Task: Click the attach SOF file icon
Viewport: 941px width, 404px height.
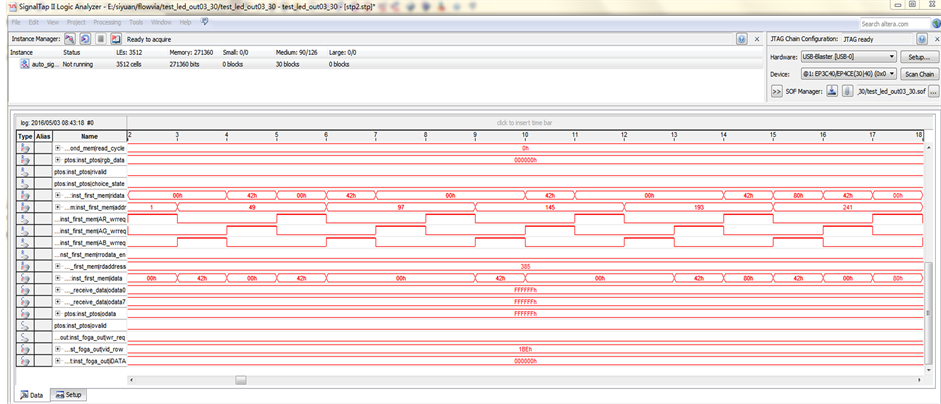Action: point(846,91)
